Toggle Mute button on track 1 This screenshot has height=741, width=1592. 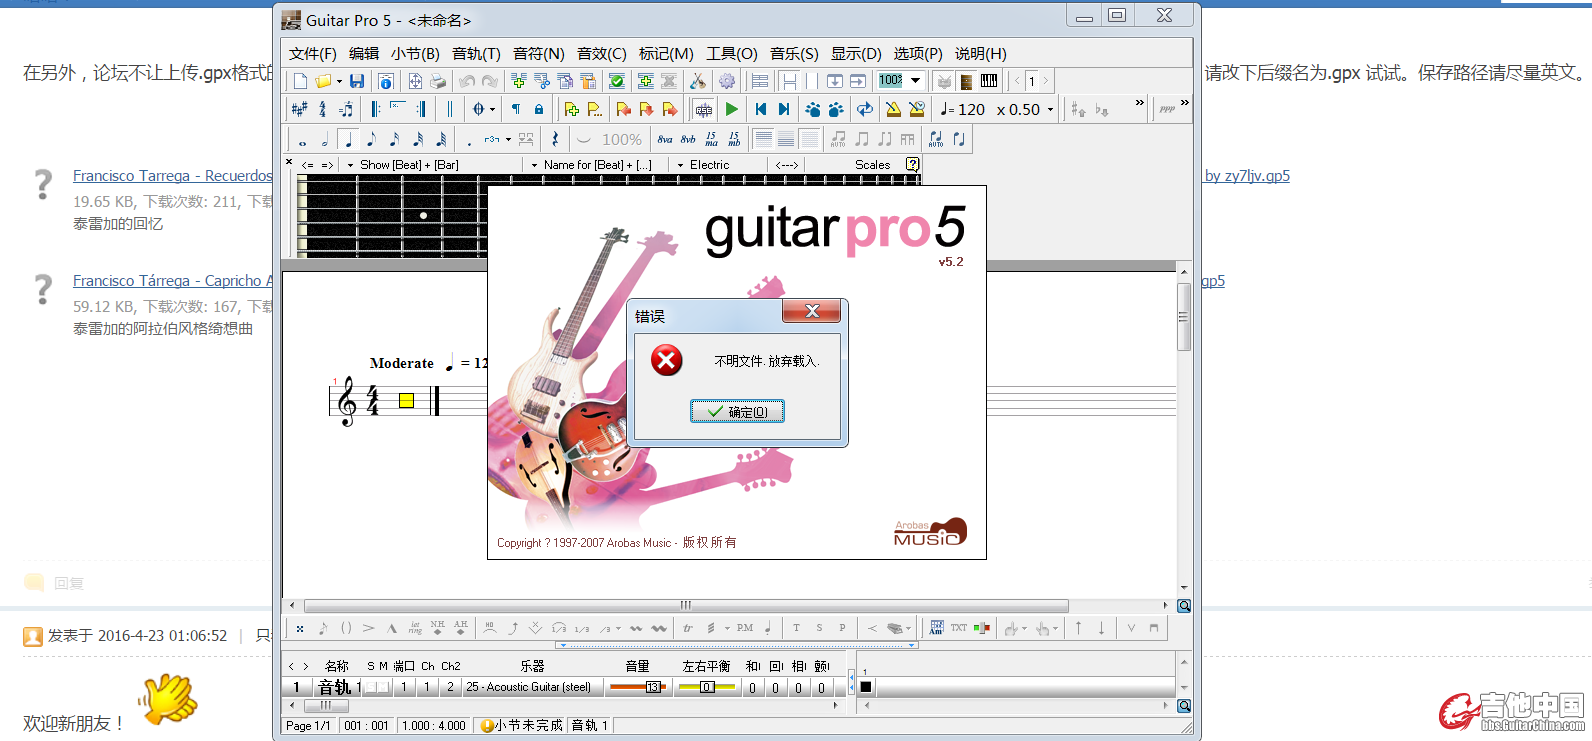point(384,687)
